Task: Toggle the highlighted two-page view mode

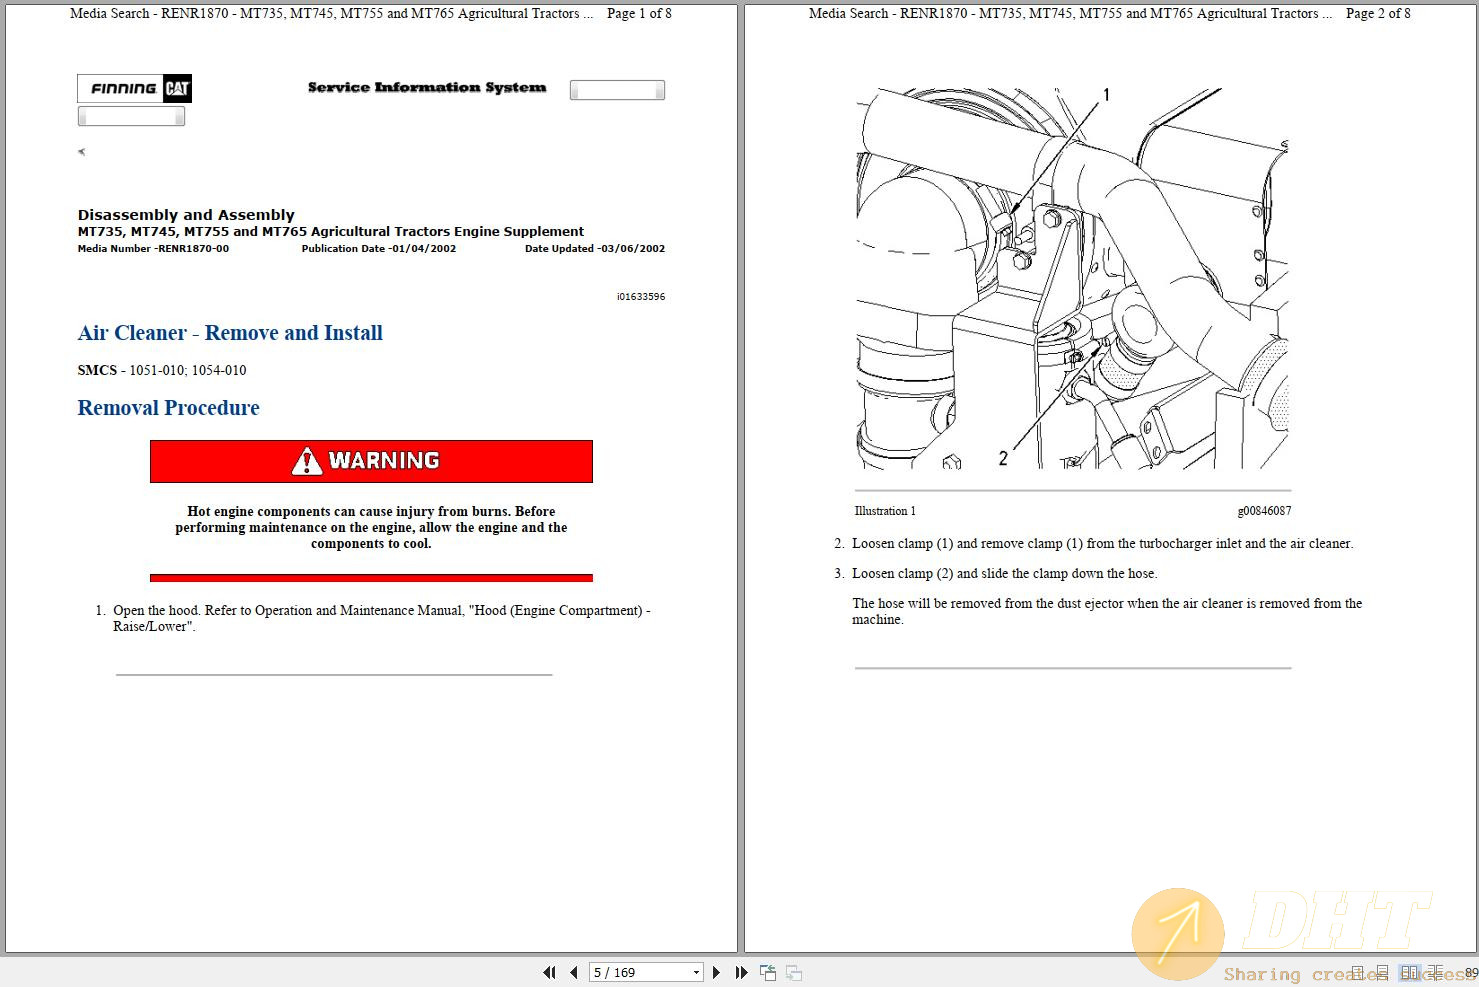Action: tap(1410, 972)
